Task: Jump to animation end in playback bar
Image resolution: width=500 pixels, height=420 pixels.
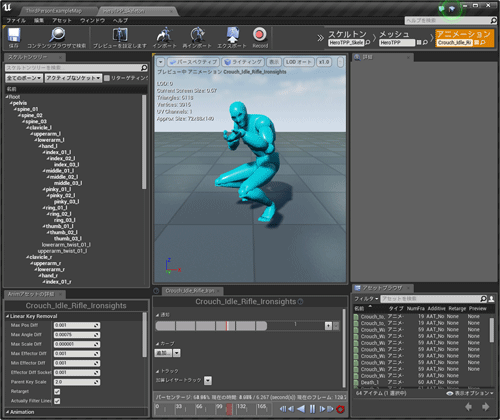Action: click(330, 409)
